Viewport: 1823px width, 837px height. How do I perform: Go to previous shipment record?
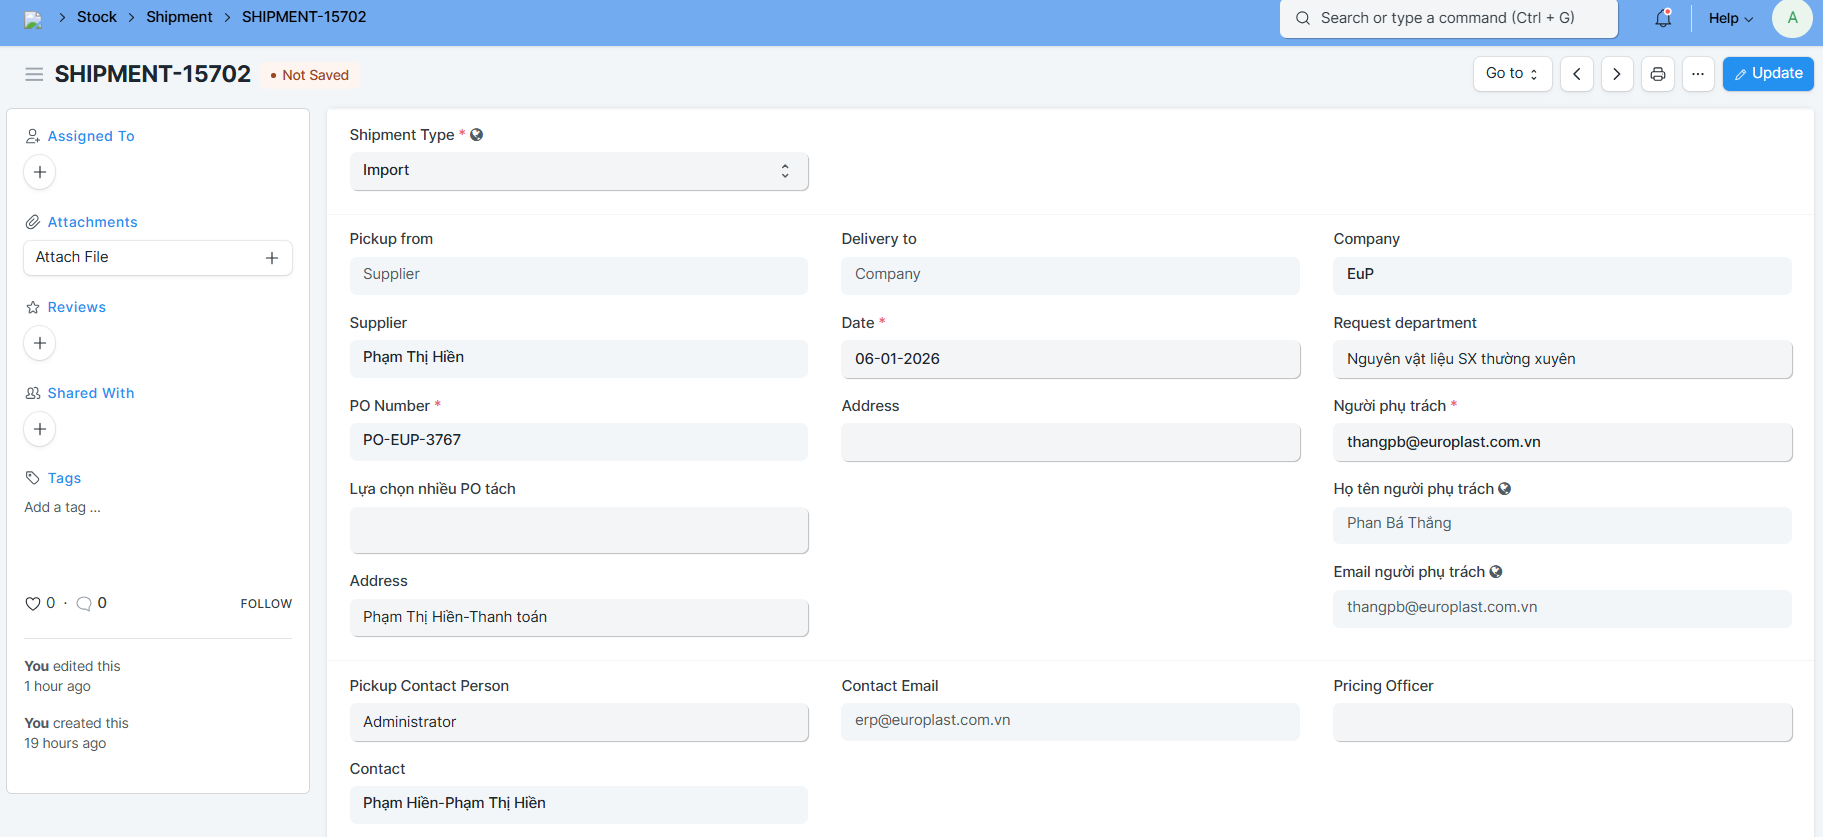point(1576,74)
